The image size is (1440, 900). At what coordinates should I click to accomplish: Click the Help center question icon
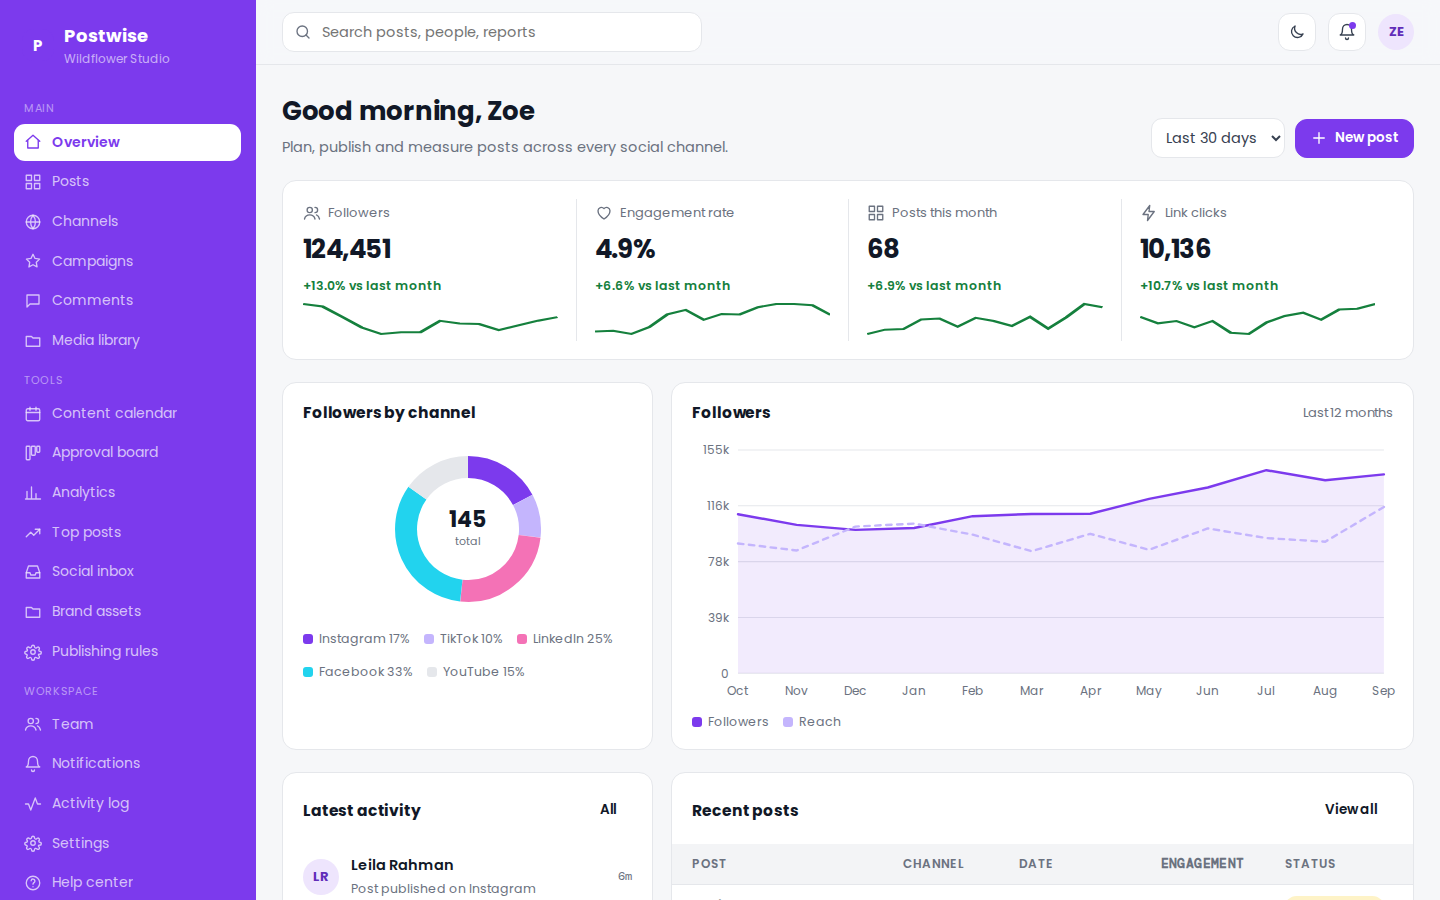(33, 883)
